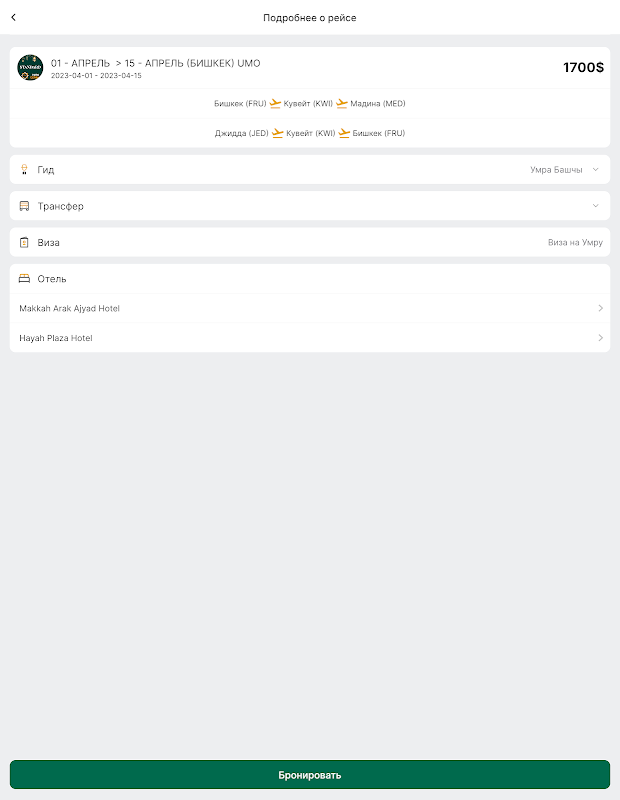Tap the 1700$ price

(583, 67)
